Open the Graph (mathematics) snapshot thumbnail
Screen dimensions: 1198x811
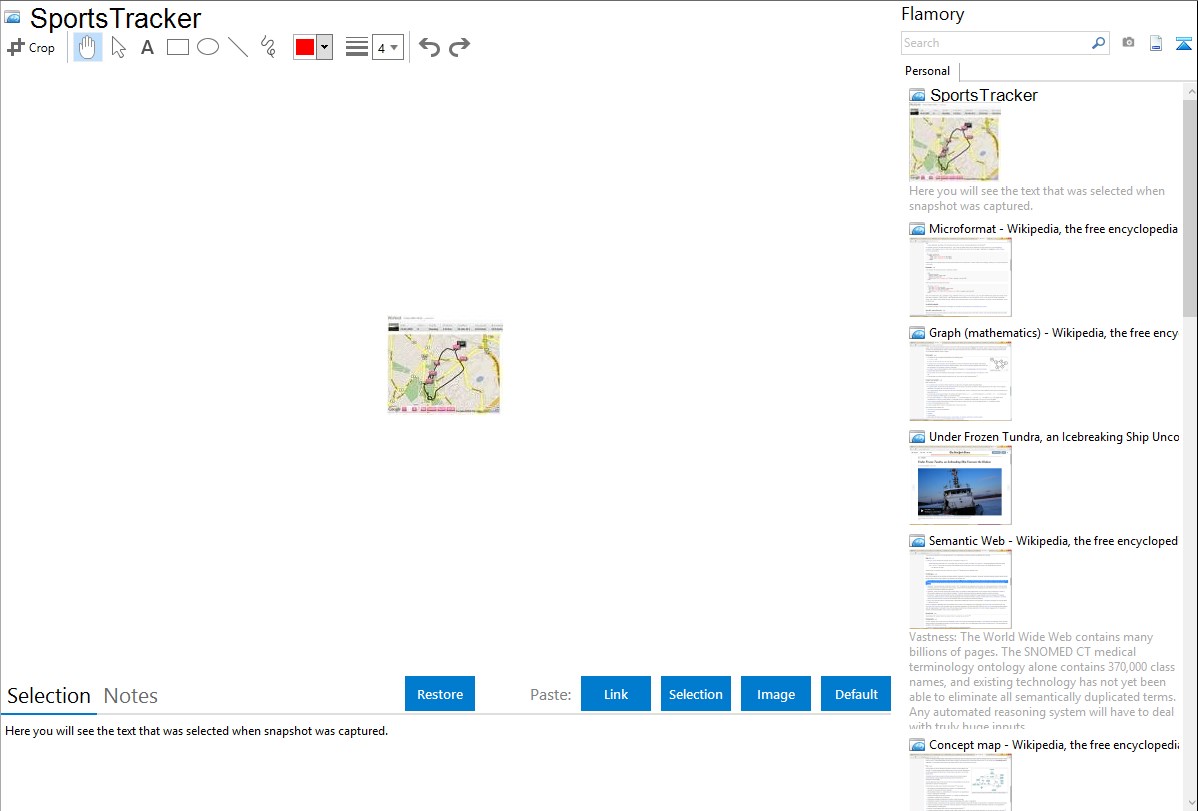click(x=960, y=381)
